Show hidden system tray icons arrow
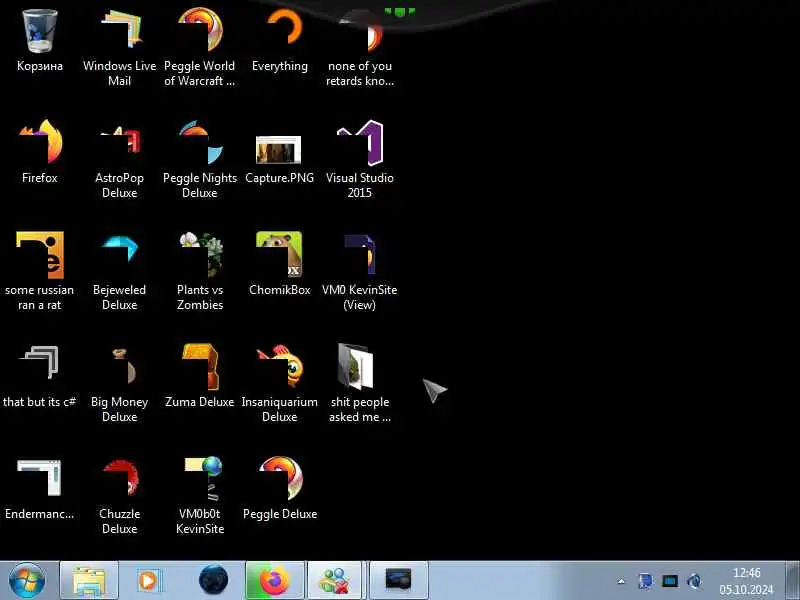The image size is (800, 600). coord(621,581)
